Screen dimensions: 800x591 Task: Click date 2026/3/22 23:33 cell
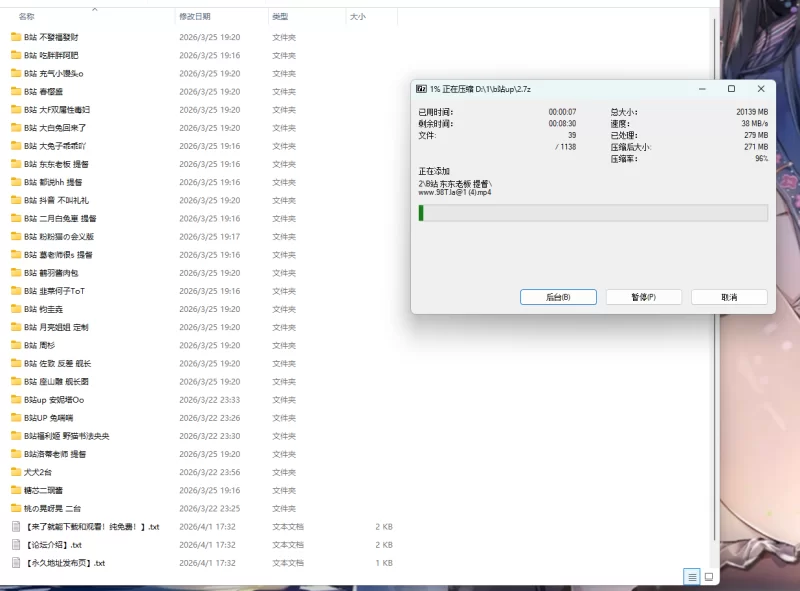click(210, 400)
